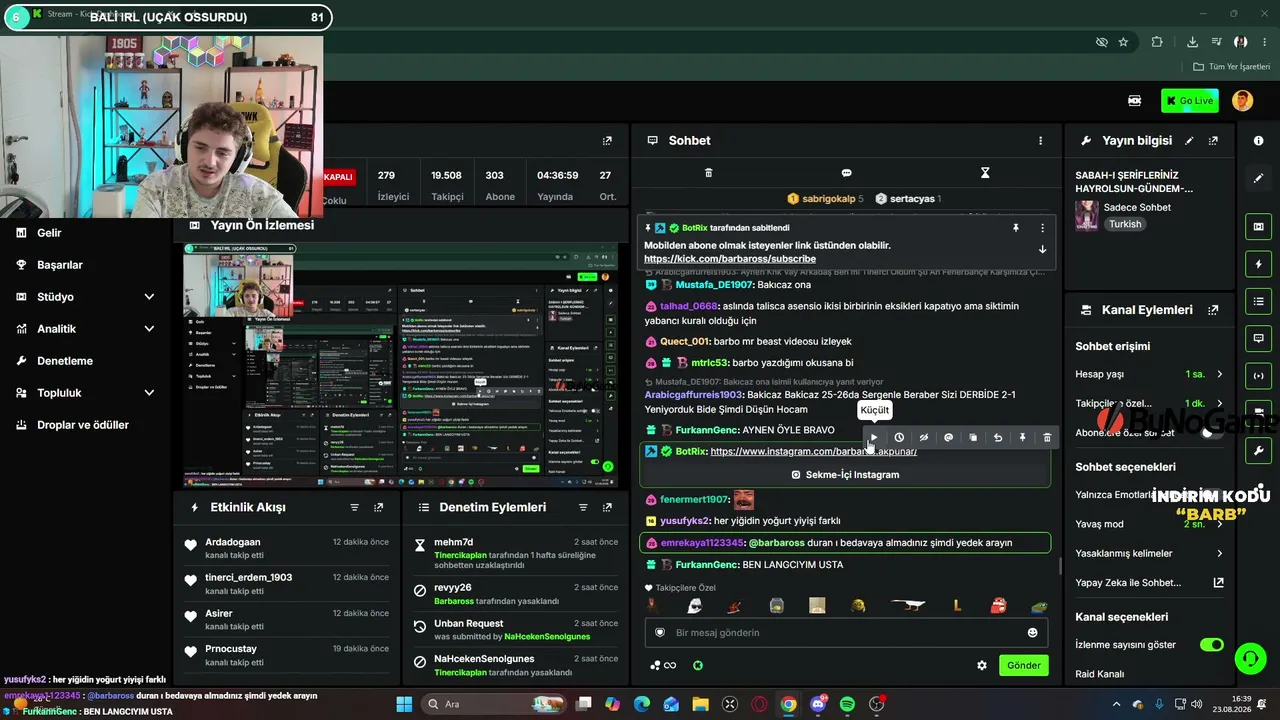Open Yapay Zeka ile Sohbet external link
This screenshot has width=1280, height=720.
coord(1218,582)
